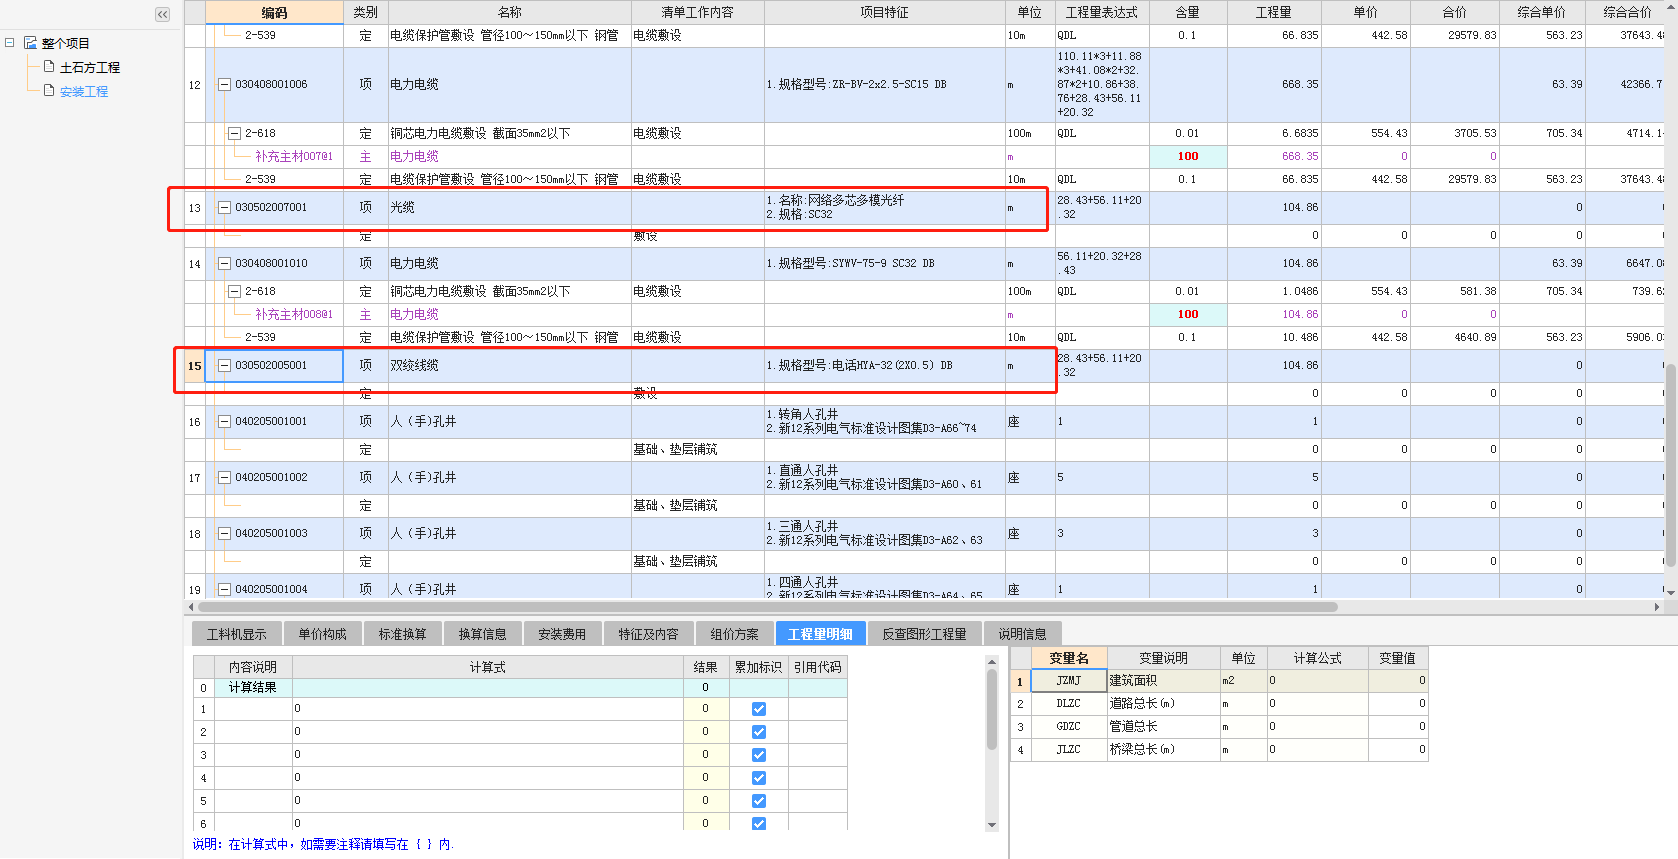The height and width of the screenshot is (859, 1678).
Task: Open the 标准换算 tab
Action: click(x=402, y=634)
